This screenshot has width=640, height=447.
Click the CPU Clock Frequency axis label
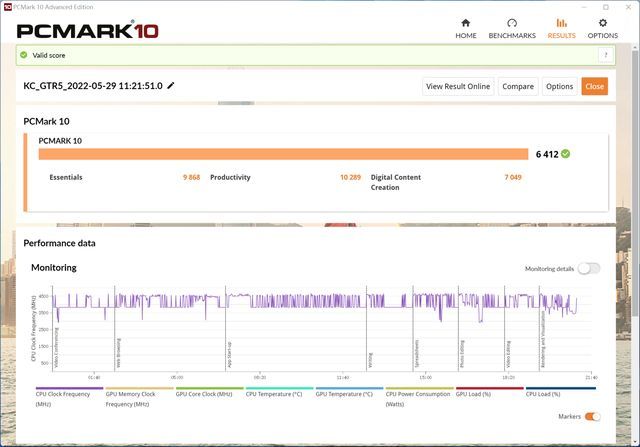coord(33,329)
